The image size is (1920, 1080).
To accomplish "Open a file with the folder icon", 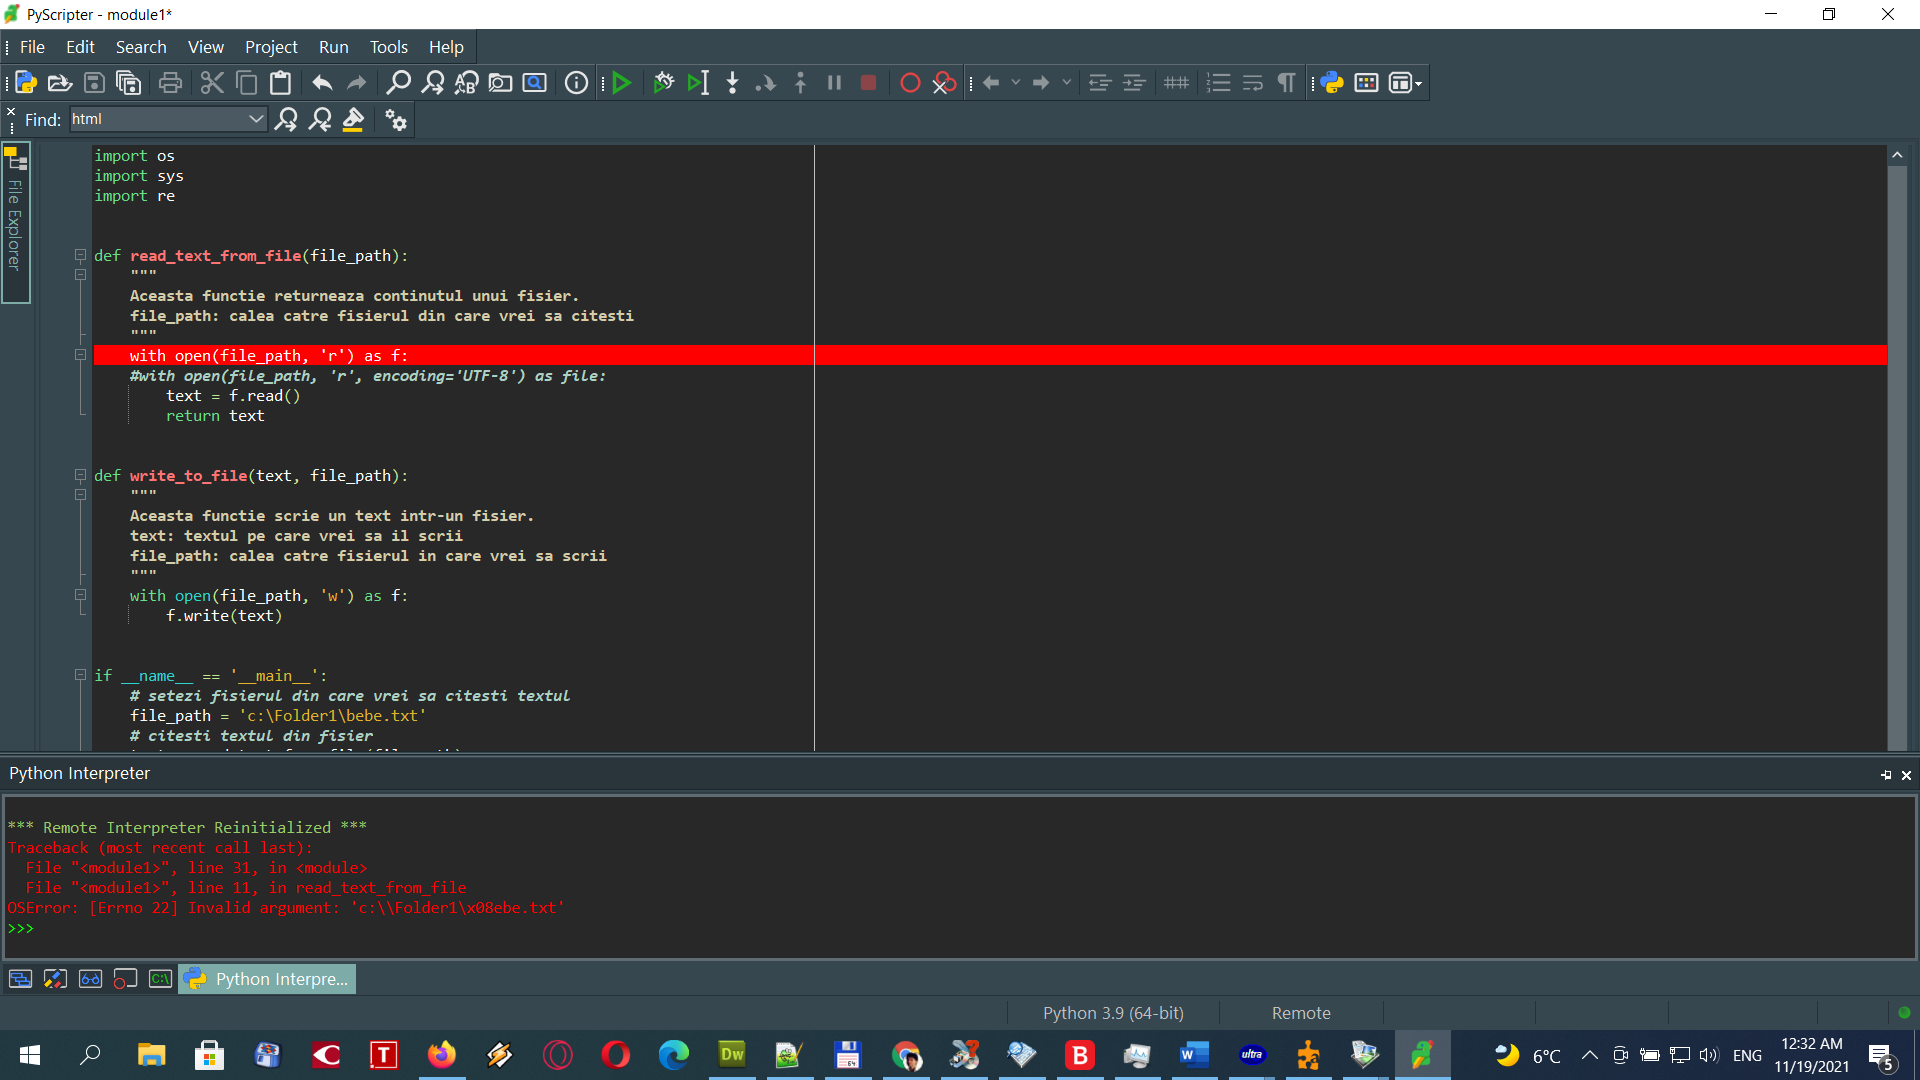I will (60, 83).
